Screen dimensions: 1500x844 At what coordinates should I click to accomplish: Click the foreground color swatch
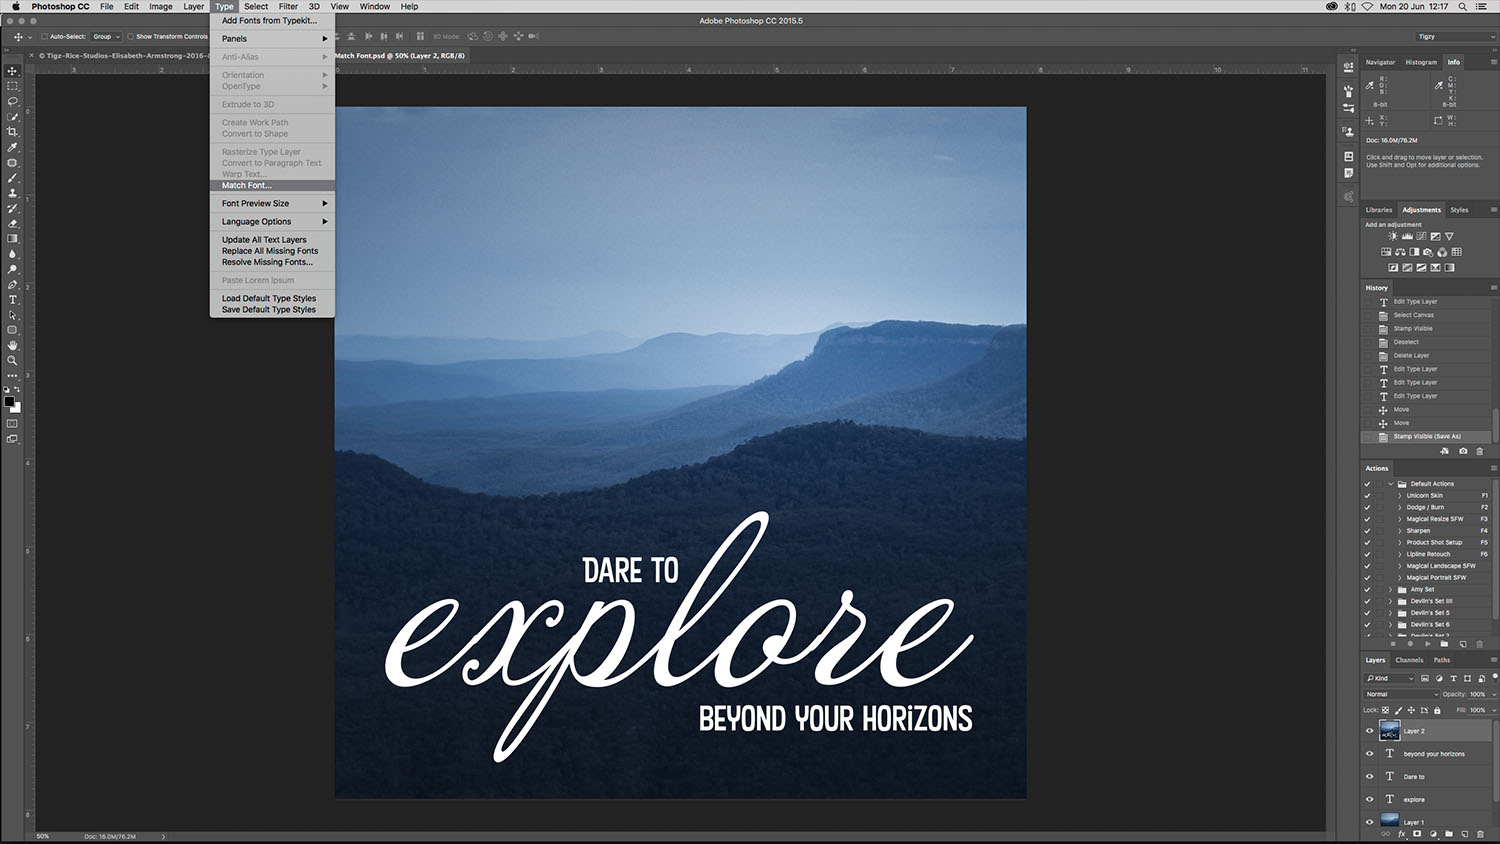pyautogui.click(x=9, y=402)
